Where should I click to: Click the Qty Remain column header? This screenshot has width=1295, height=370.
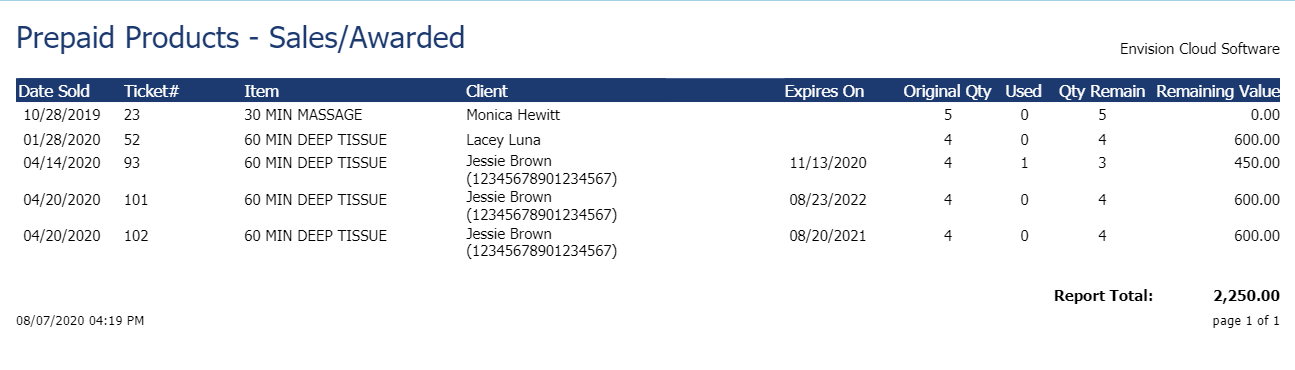point(1102,91)
